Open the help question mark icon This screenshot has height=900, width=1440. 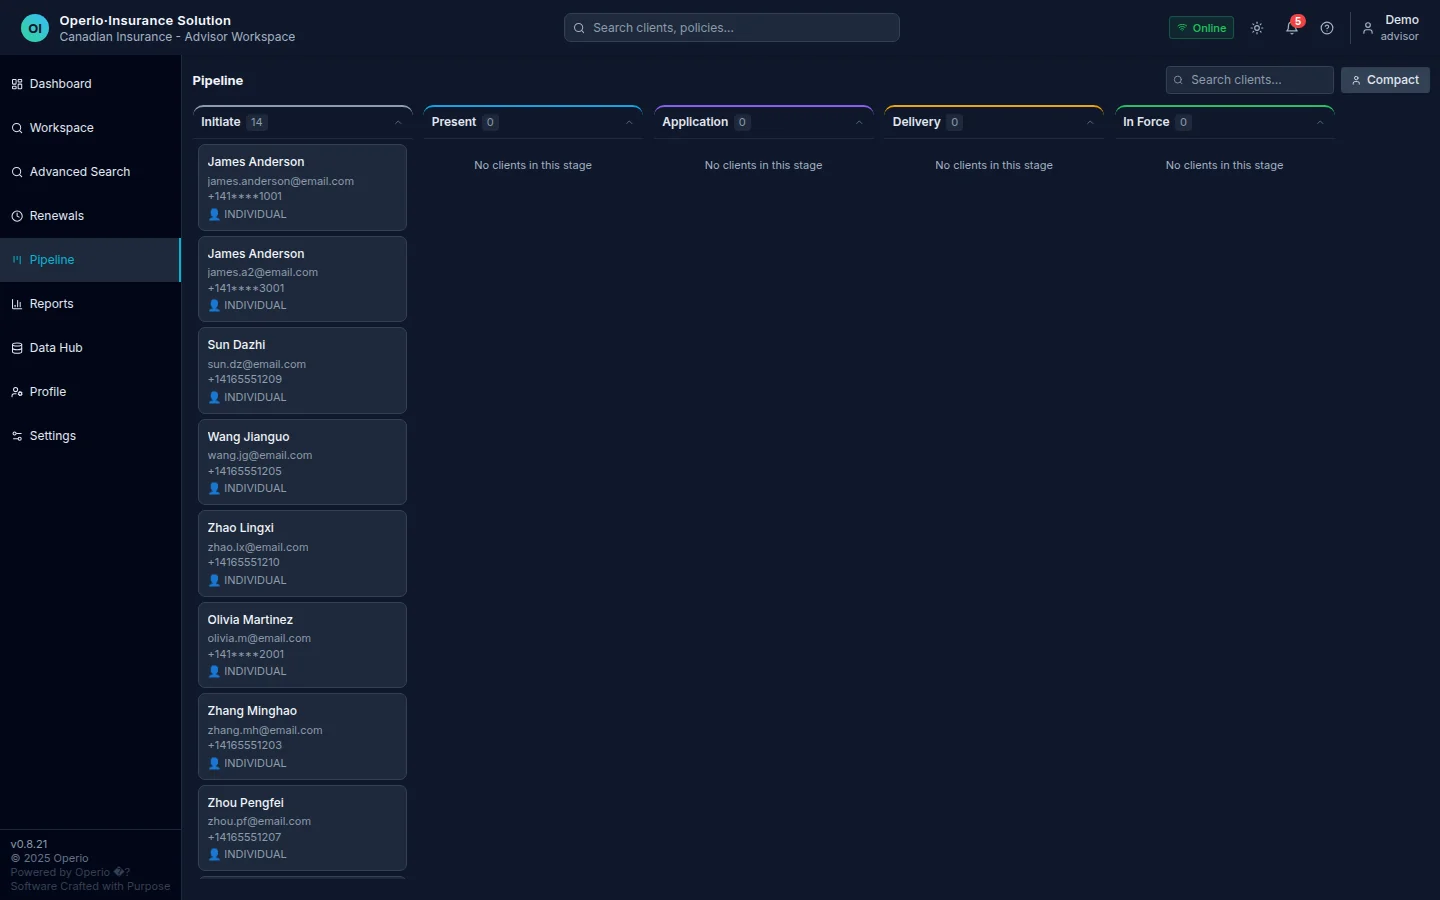tap(1327, 28)
